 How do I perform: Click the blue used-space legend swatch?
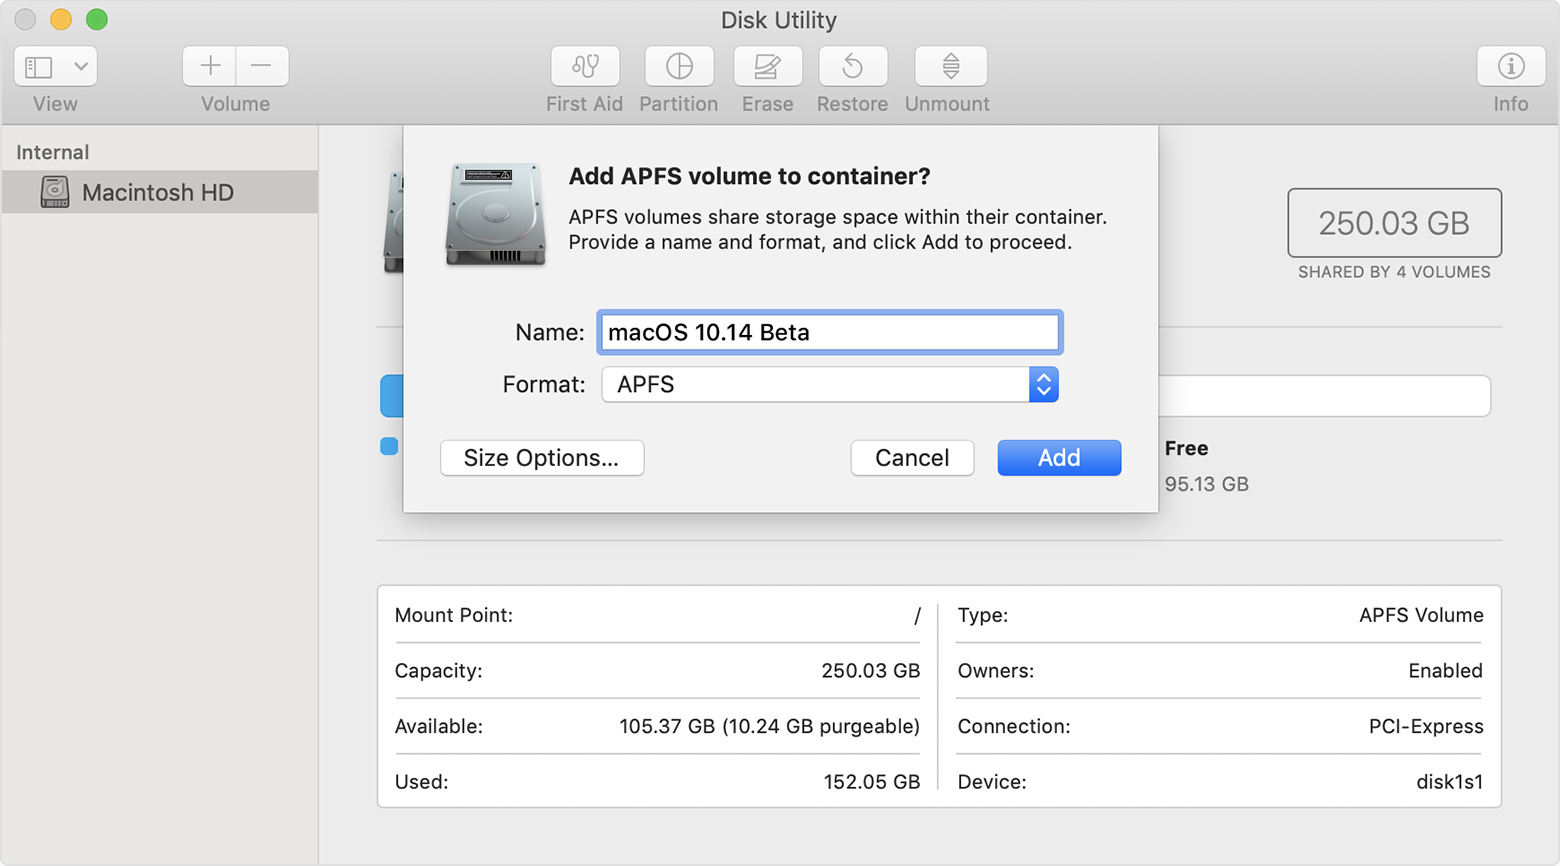(389, 446)
